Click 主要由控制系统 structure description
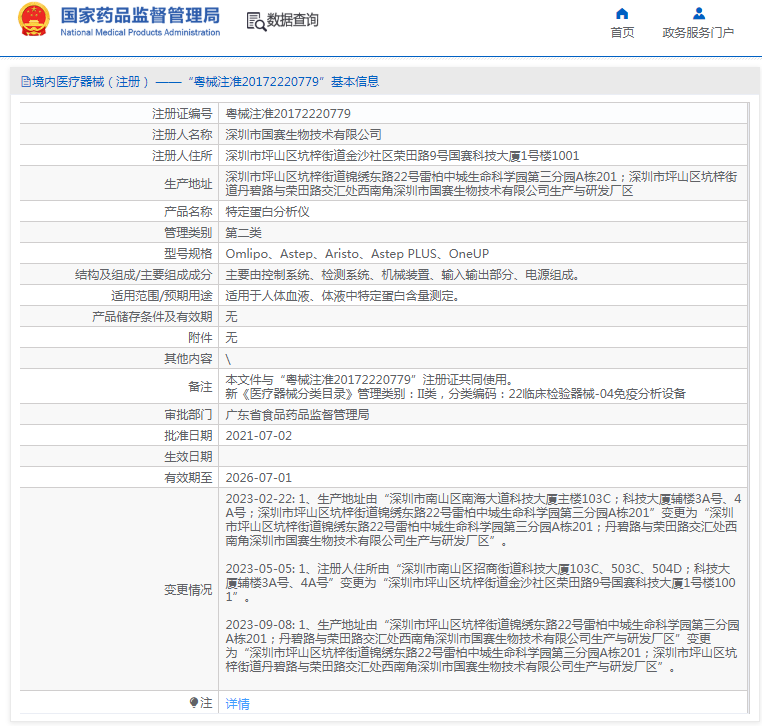Image resolution: width=762 pixels, height=726 pixels. (403, 275)
